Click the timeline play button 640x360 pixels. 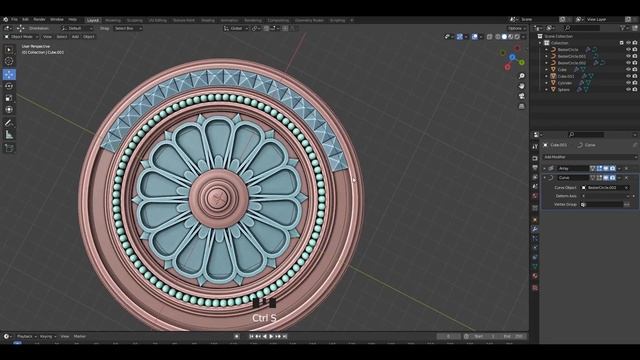pyautogui.click(x=271, y=336)
